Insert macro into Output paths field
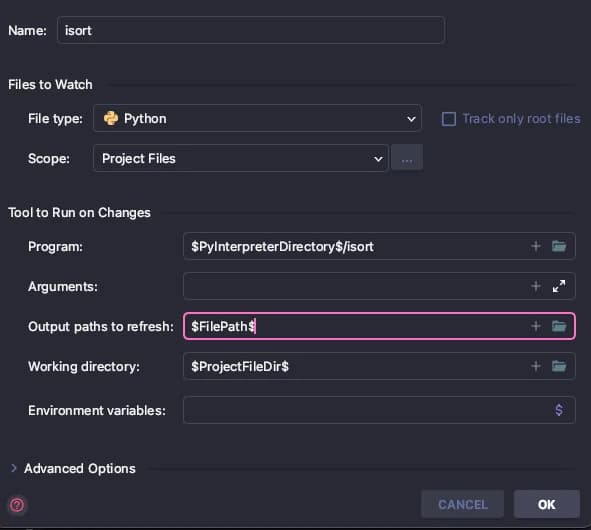 536,326
